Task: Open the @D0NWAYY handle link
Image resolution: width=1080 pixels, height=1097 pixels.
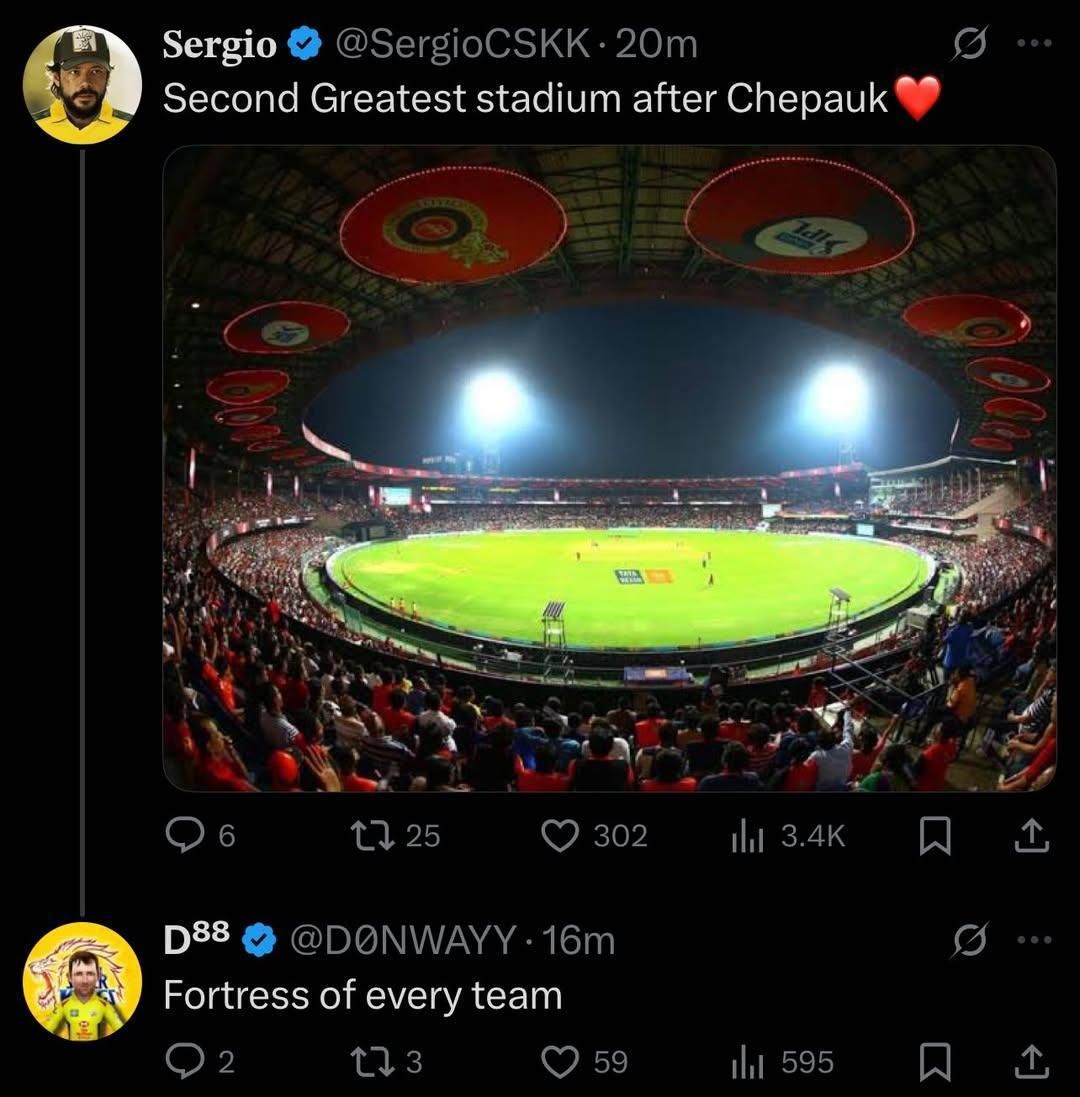Action: pos(402,941)
